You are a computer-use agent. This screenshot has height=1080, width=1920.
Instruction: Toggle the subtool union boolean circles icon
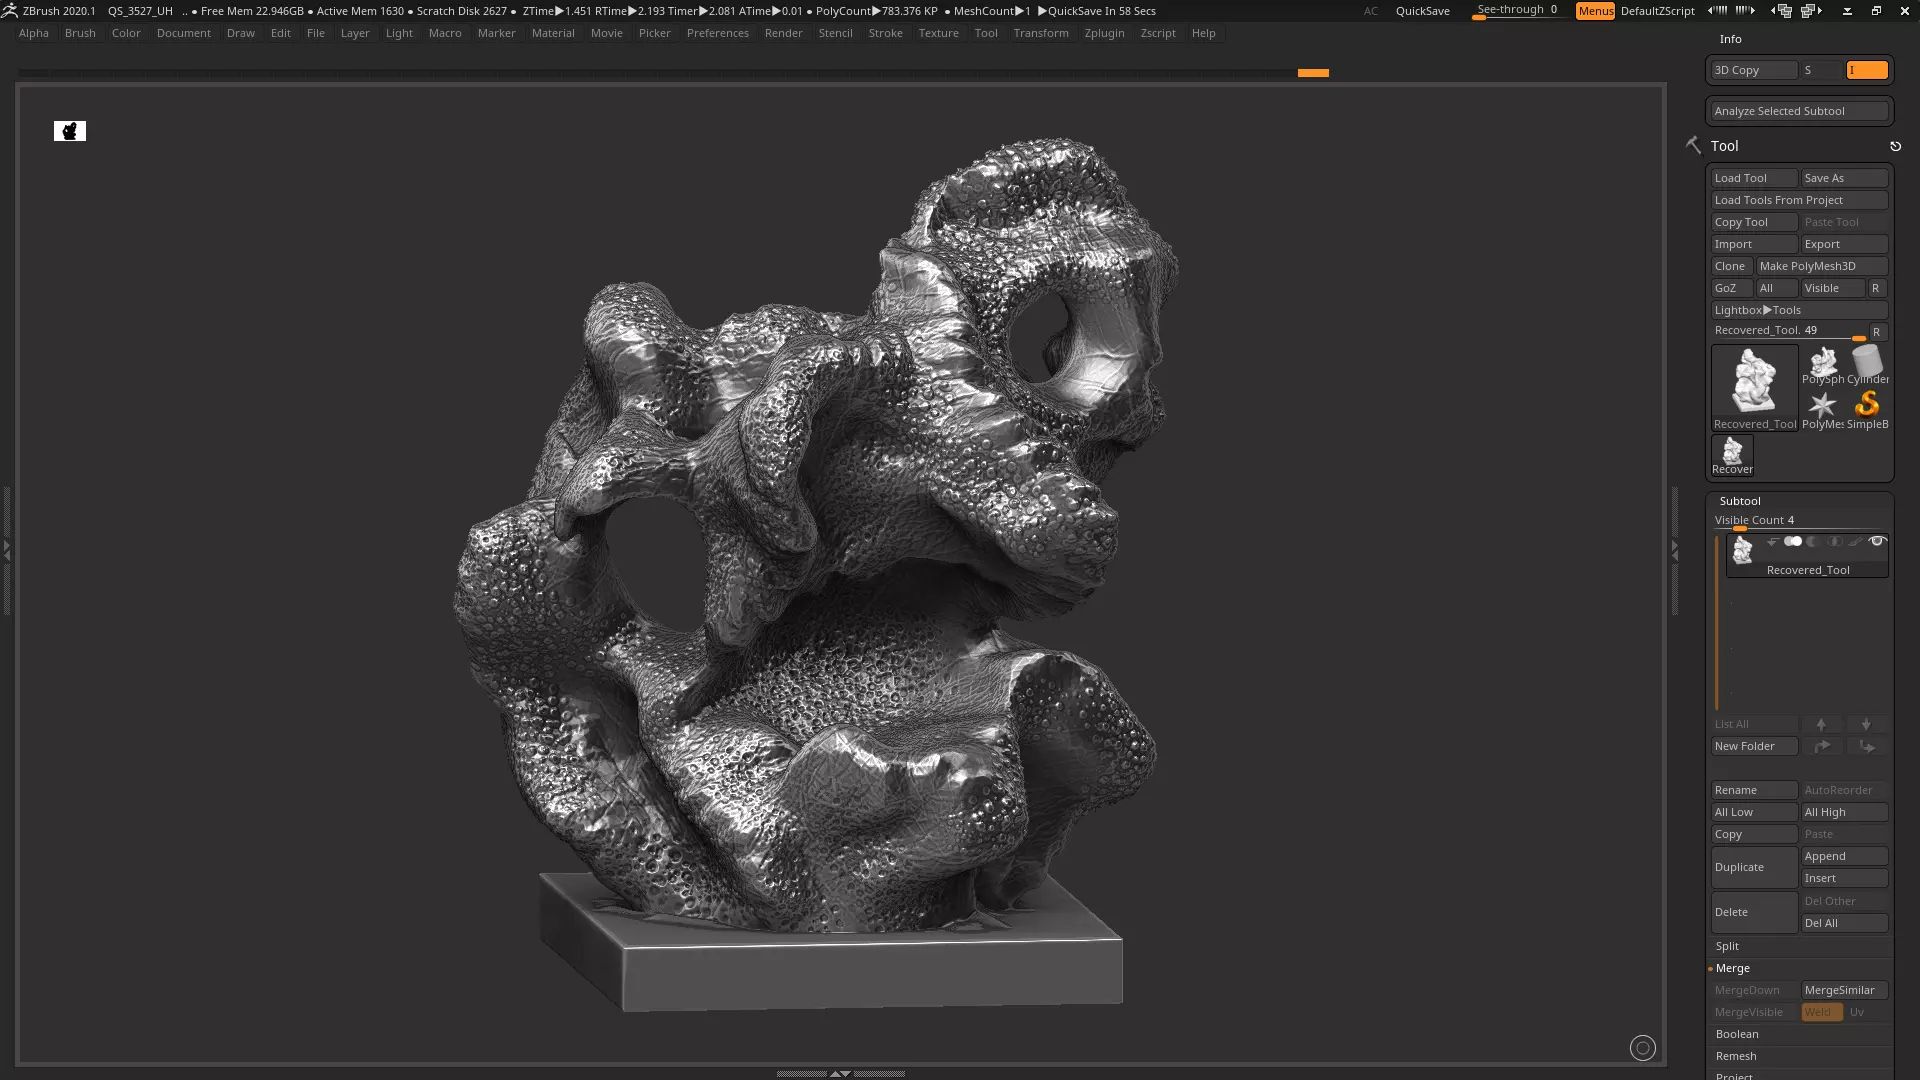[1792, 541]
